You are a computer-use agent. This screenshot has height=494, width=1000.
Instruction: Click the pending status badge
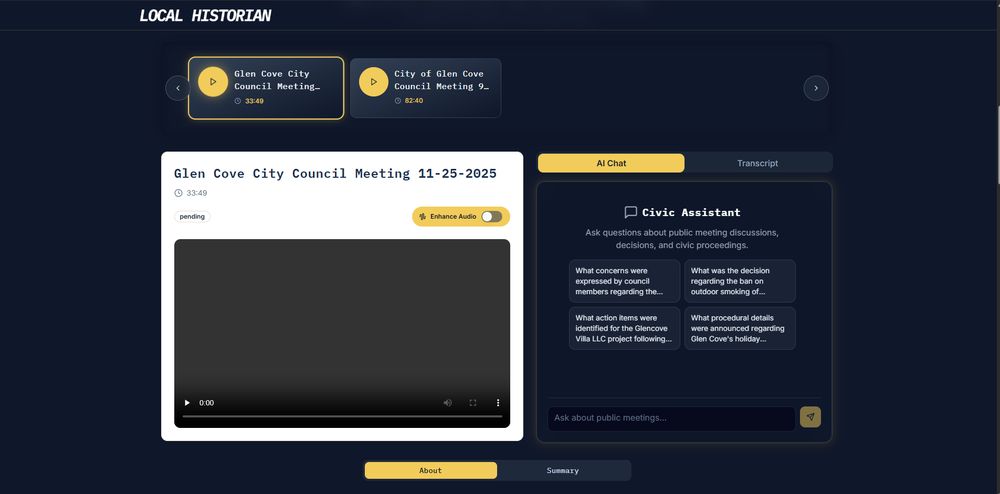click(x=192, y=217)
